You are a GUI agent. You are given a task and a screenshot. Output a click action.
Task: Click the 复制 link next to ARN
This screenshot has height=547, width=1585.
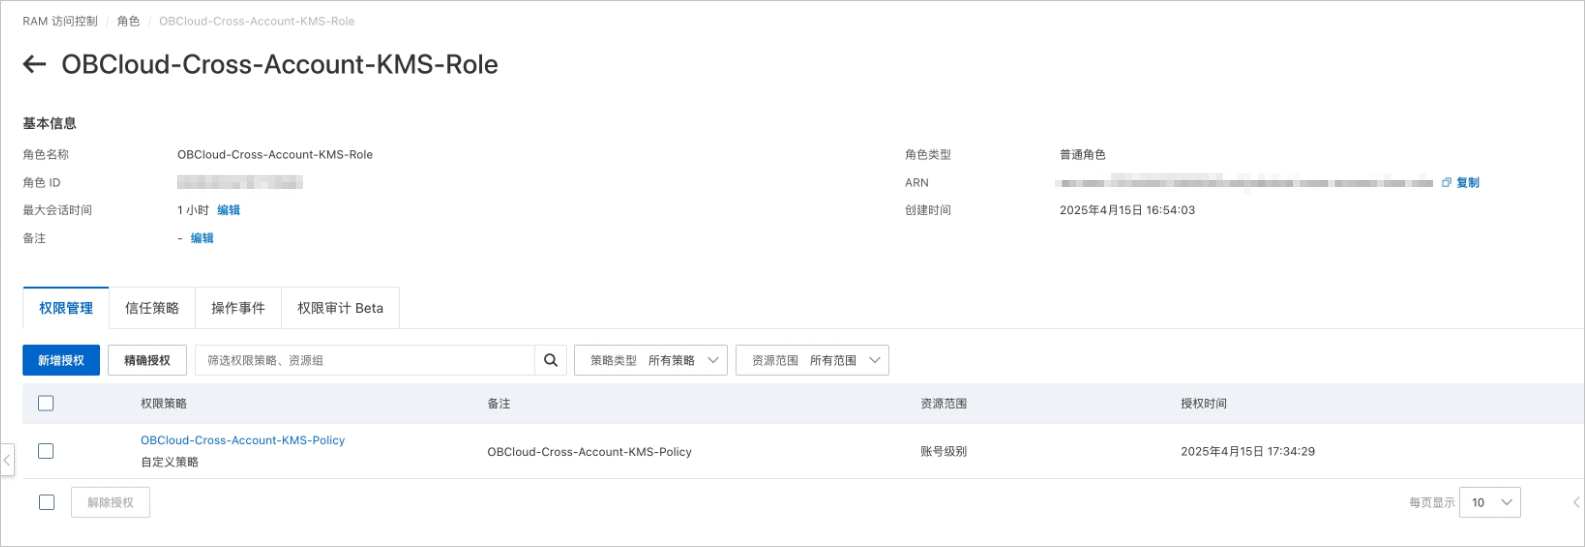tap(1467, 183)
